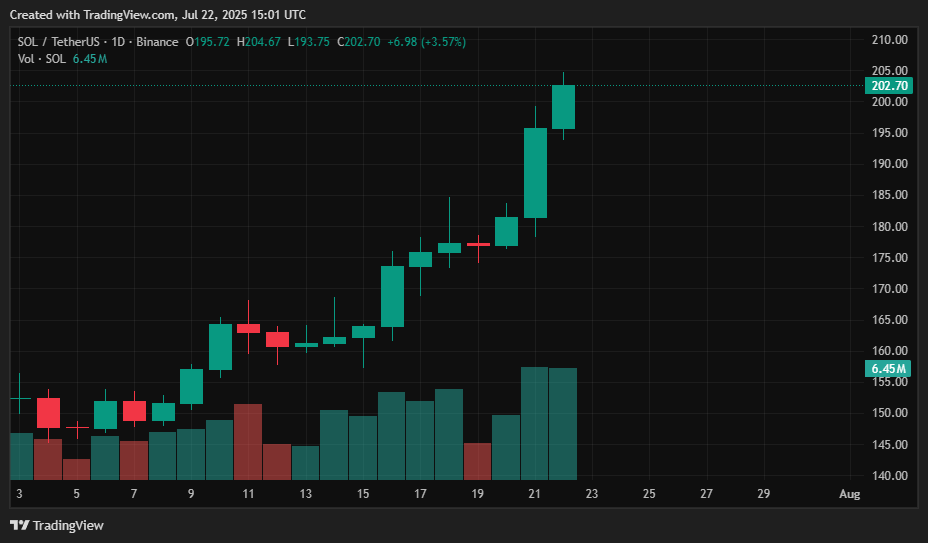Select the latest green candle on July 22
928x543 pixels.
563,107
